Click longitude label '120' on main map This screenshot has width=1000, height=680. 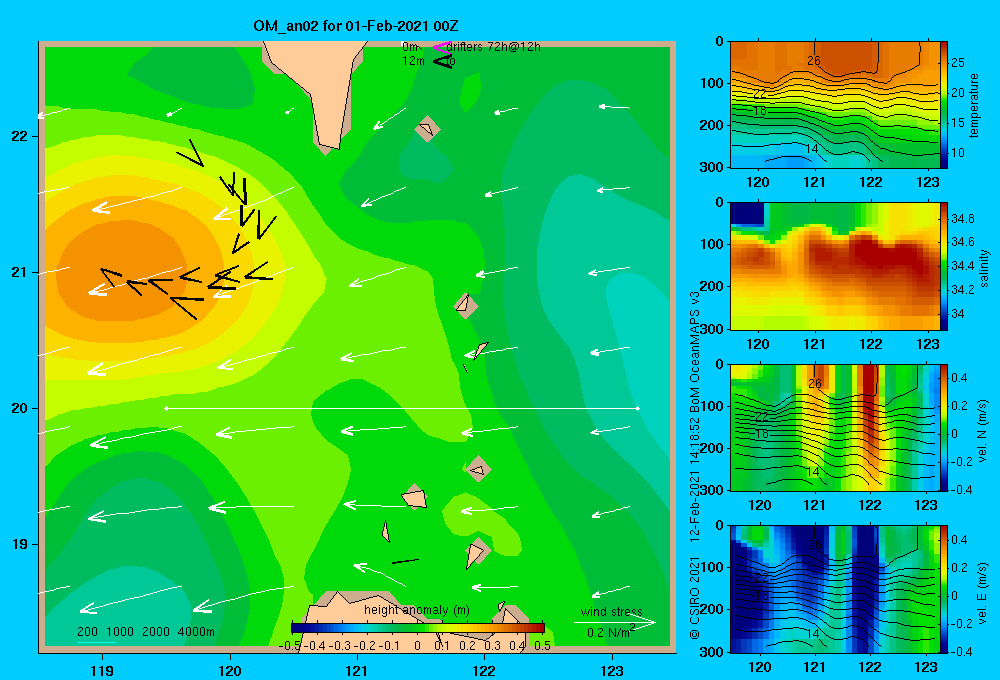[230, 670]
